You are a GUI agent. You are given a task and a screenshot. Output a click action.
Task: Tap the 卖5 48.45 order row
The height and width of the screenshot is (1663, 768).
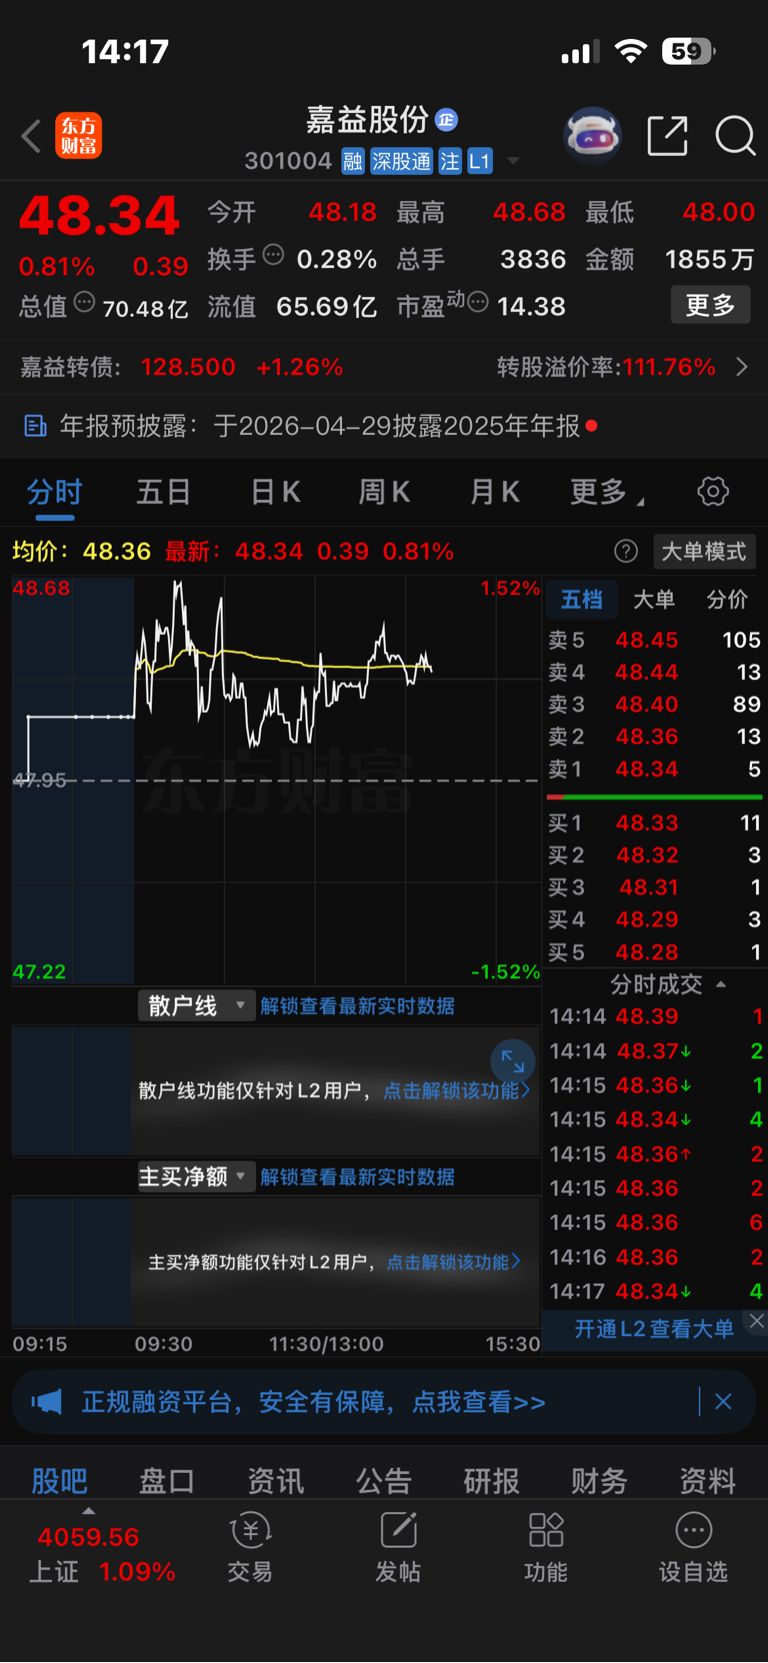coord(655,640)
